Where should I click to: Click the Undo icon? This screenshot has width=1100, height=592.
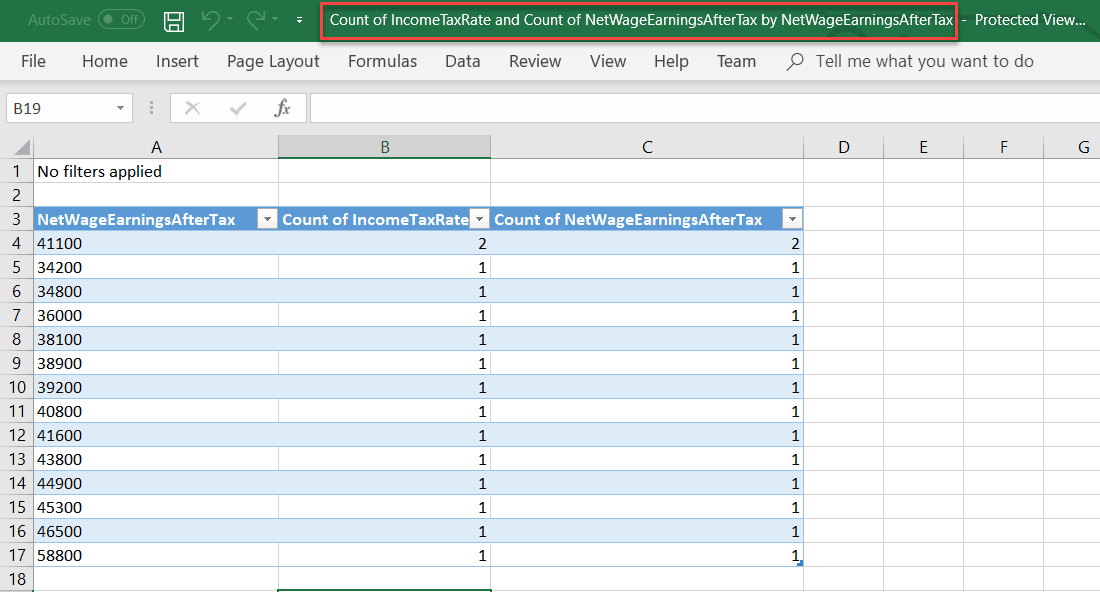tap(213, 20)
